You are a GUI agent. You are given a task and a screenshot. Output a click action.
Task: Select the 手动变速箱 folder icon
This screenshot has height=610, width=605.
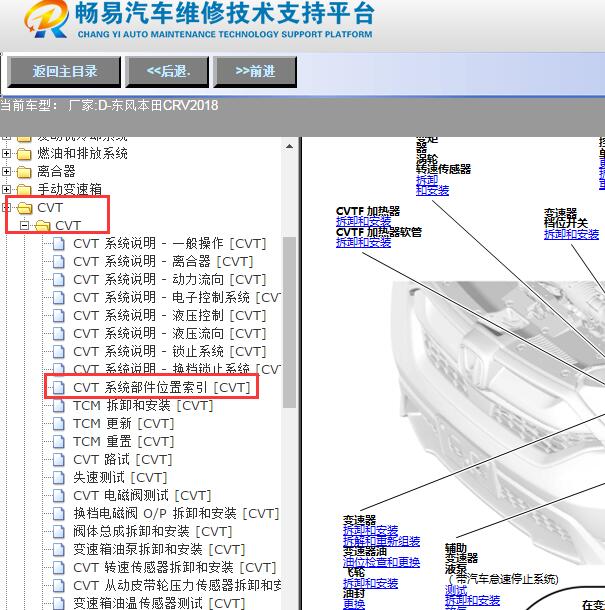pyautogui.click(x=24, y=190)
